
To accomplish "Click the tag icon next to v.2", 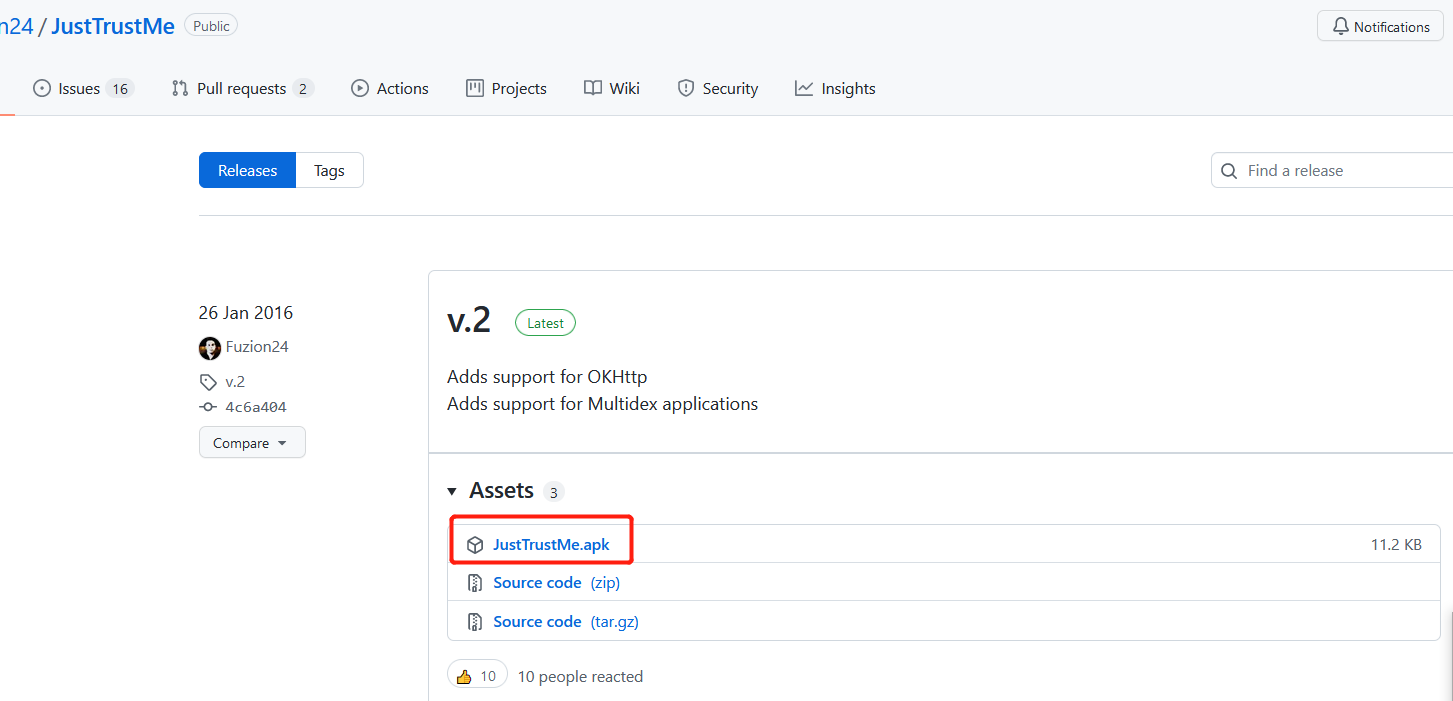I will [207, 382].
